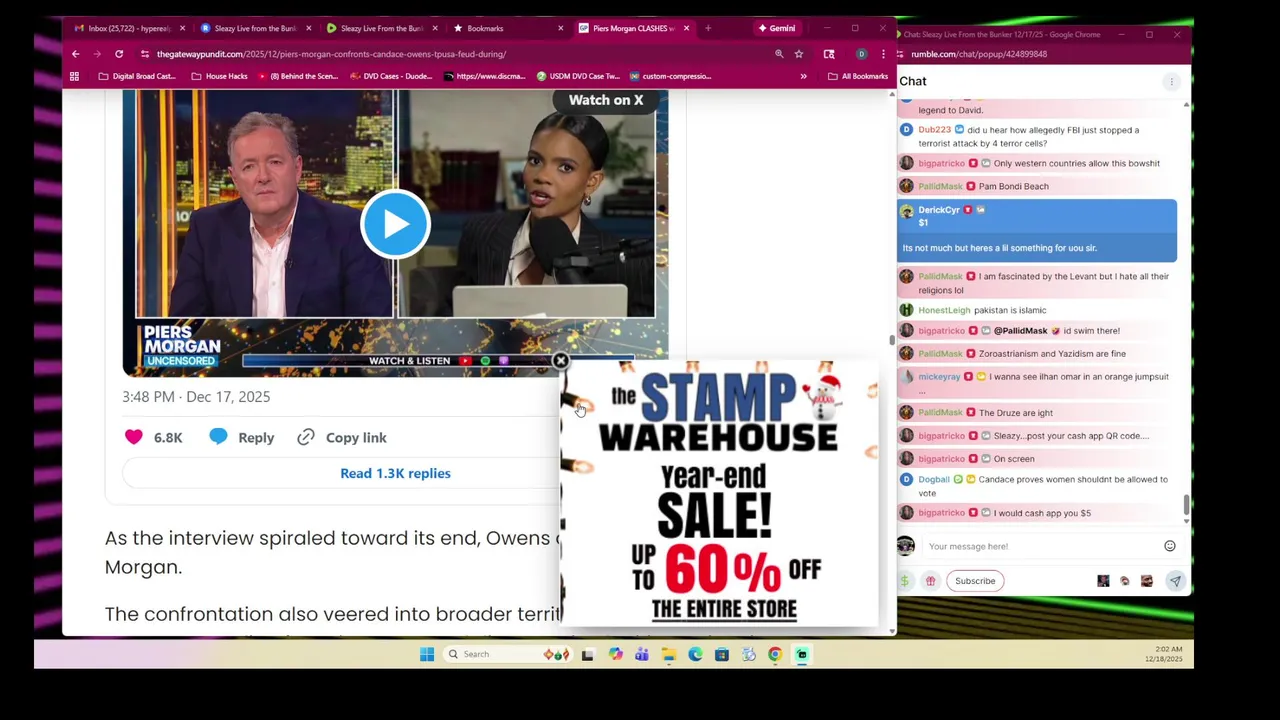Switch to first Sleazy Live from the Bunker tab
This screenshot has height=720, width=1280.
[x=256, y=28]
